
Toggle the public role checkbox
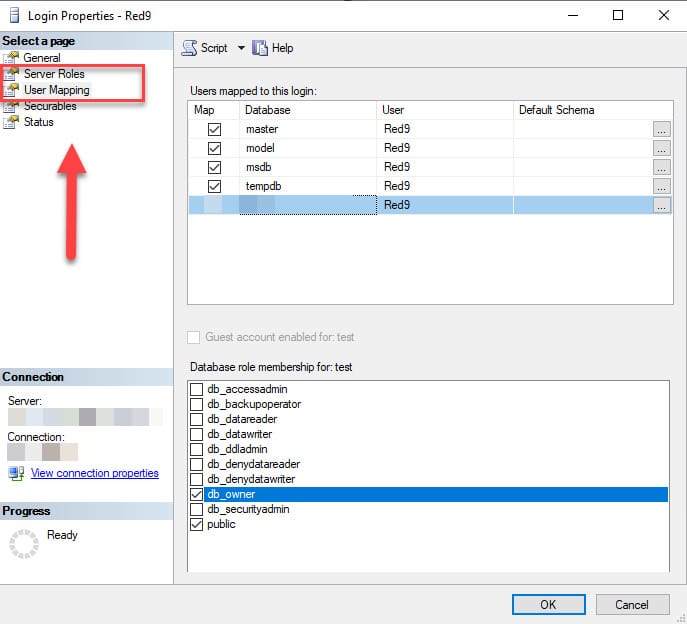point(196,524)
